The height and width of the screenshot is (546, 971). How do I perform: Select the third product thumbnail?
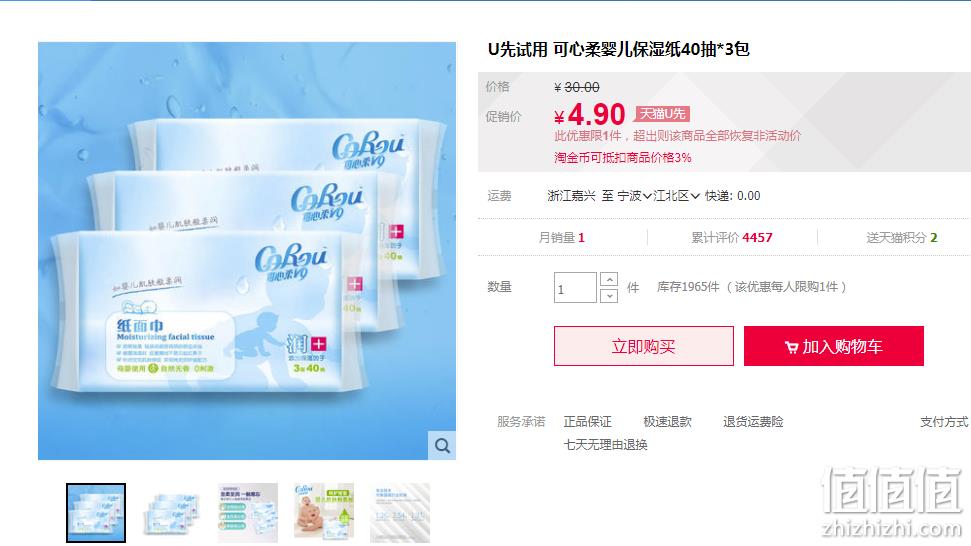coord(248,513)
